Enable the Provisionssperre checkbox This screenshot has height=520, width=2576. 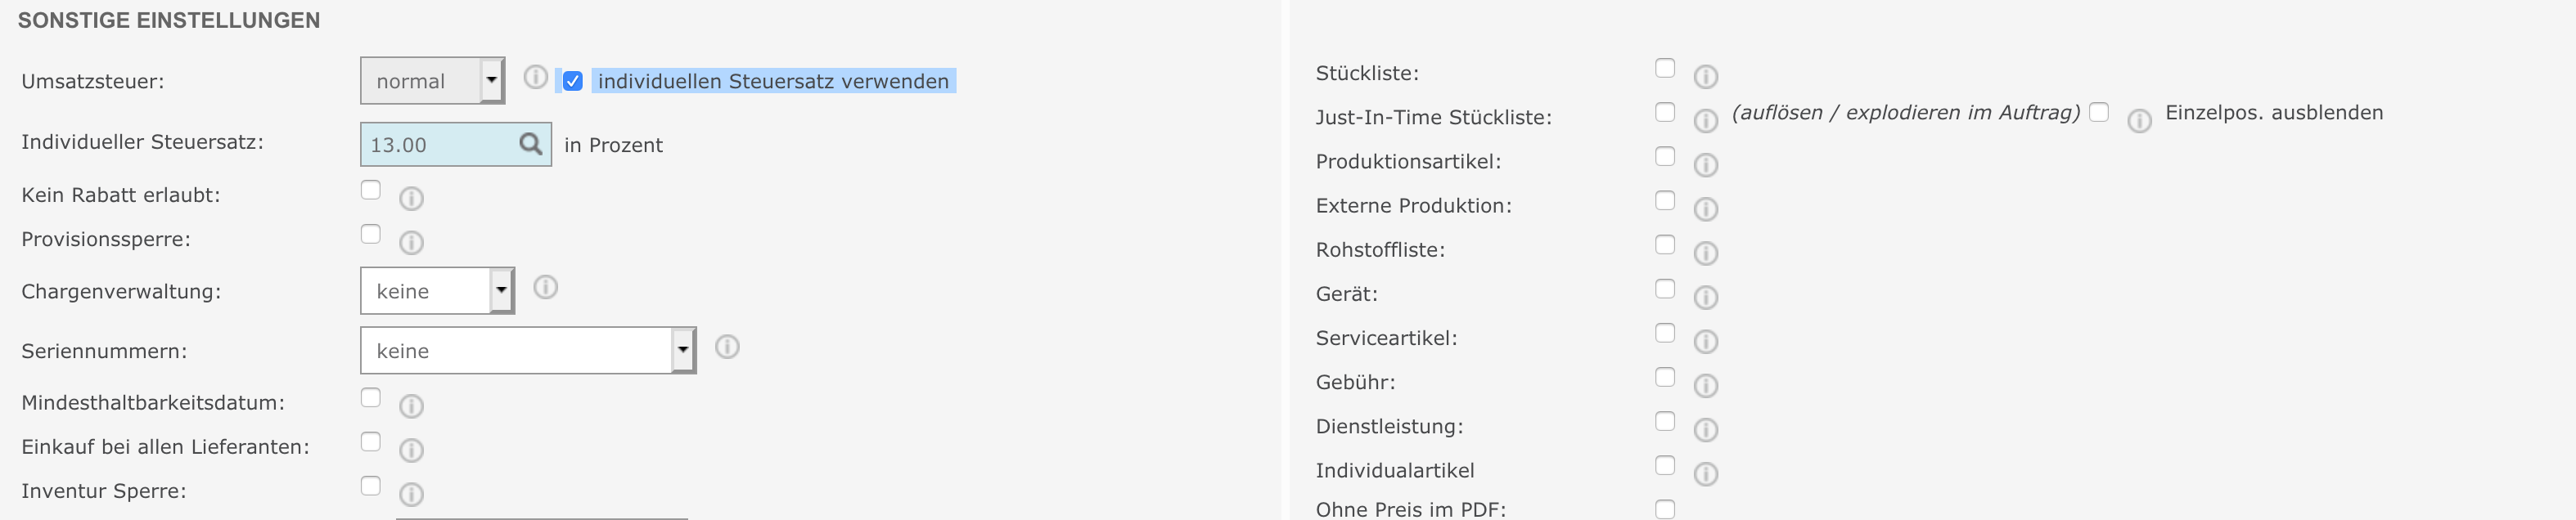tap(371, 234)
